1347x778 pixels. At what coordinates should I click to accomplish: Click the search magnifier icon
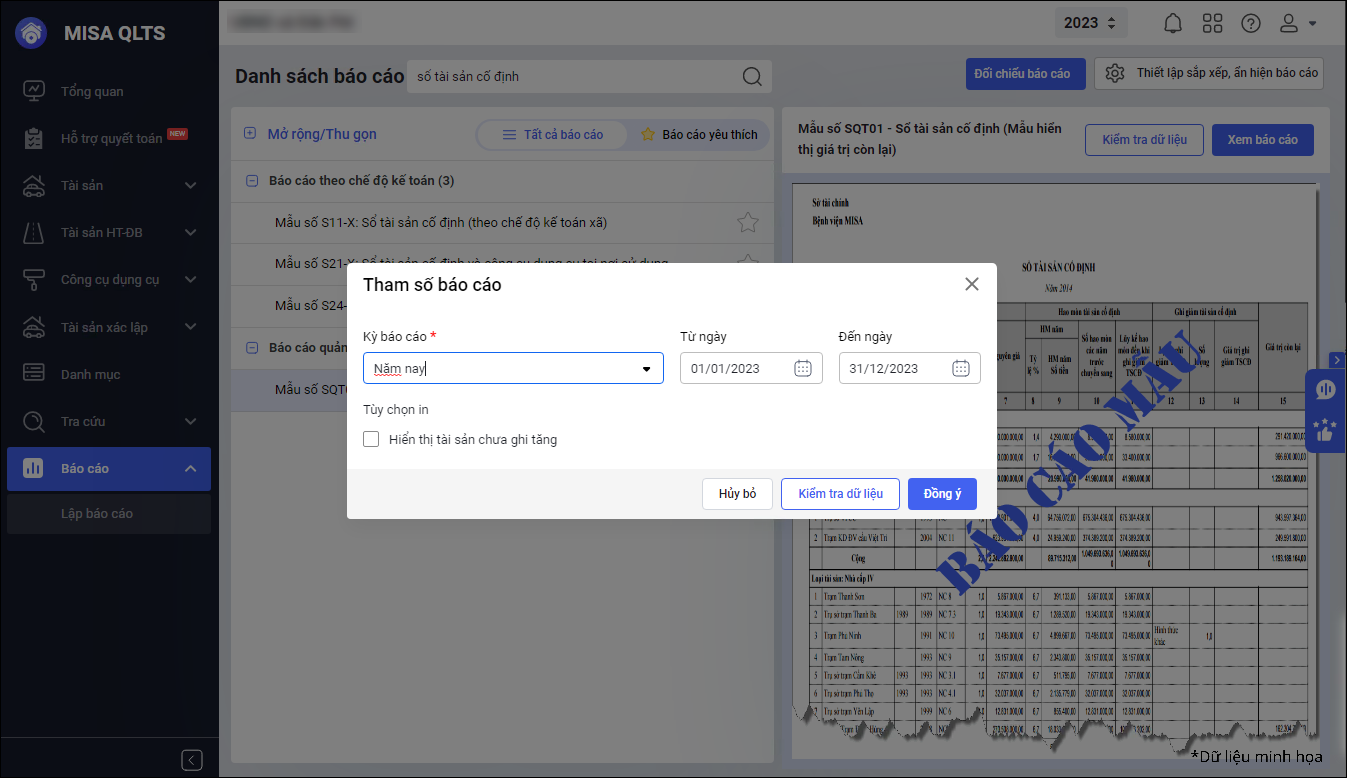click(752, 76)
